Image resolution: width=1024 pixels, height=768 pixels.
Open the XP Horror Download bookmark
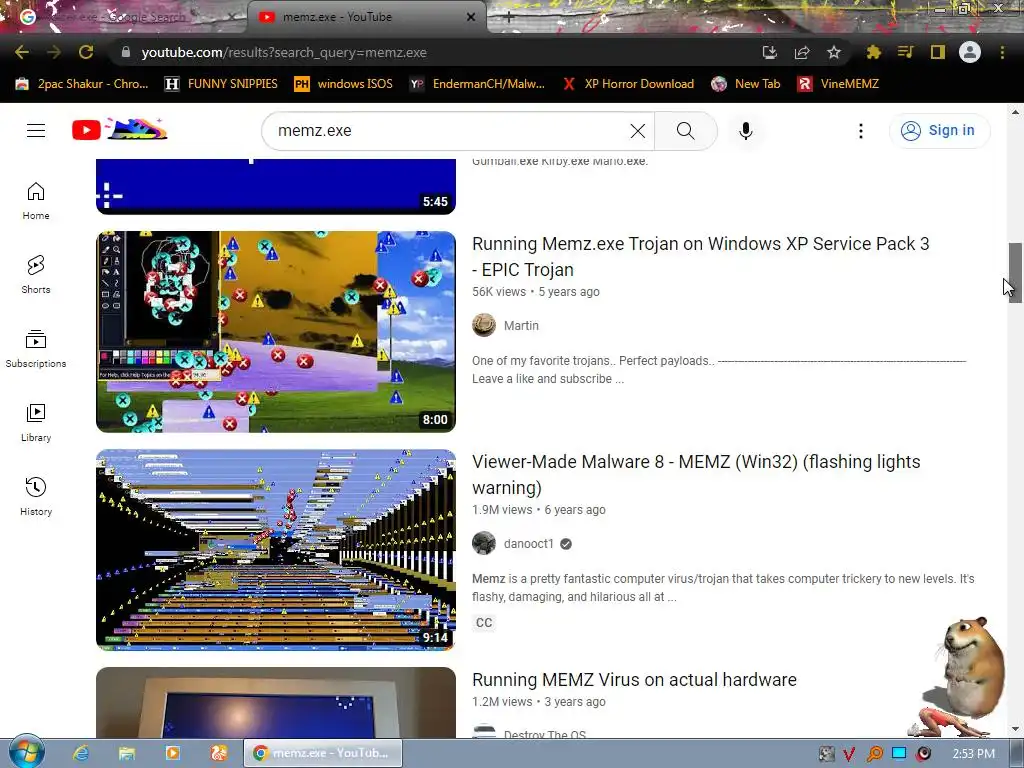tap(628, 84)
